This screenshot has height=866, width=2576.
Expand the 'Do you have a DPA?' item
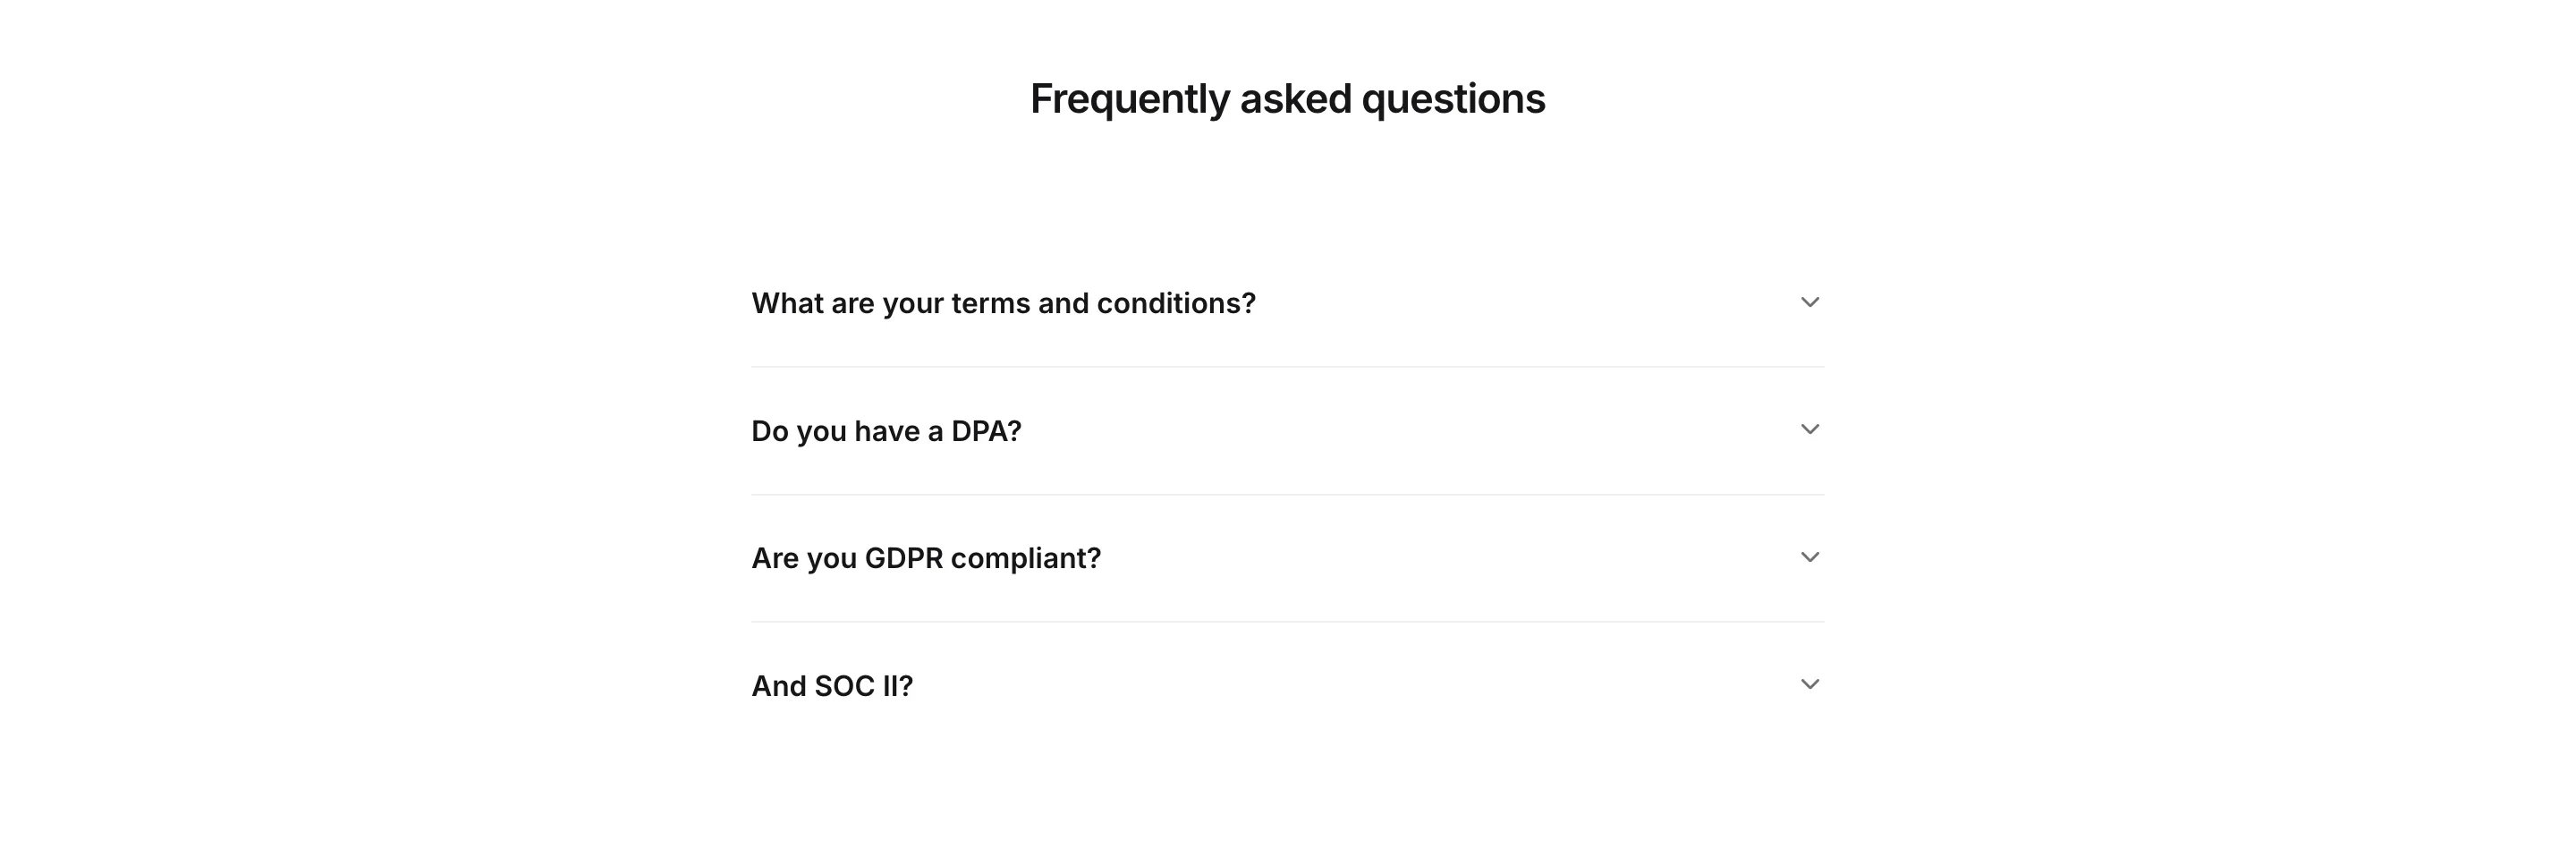tap(886, 430)
